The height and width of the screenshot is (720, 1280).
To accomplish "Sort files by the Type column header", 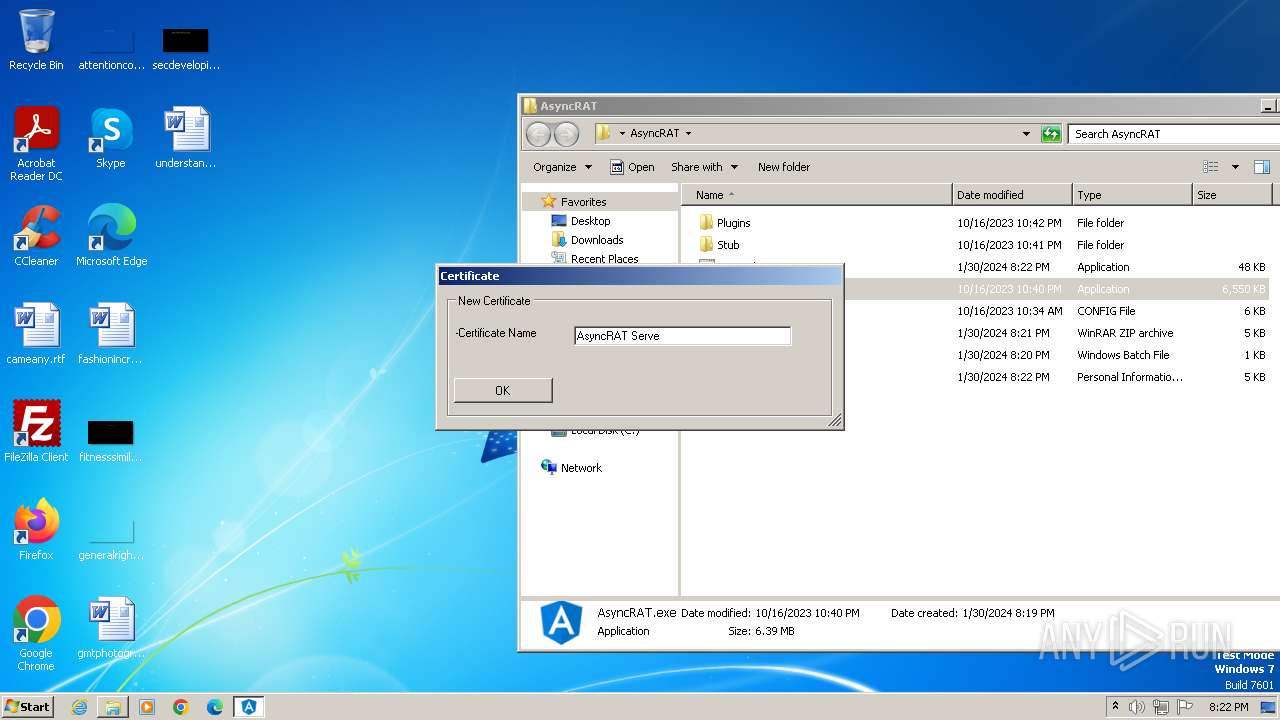I will pos(1132,195).
